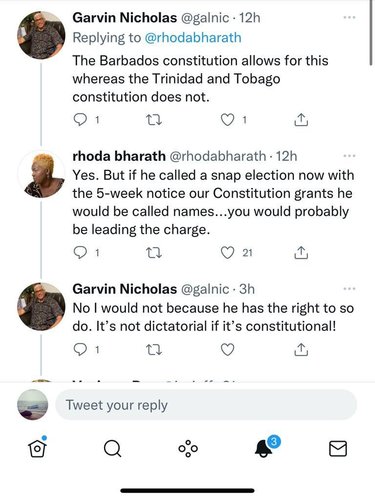Like the Barbados constitution tweet
Viewport: 375px width, 500px height.
click(x=228, y=120)
